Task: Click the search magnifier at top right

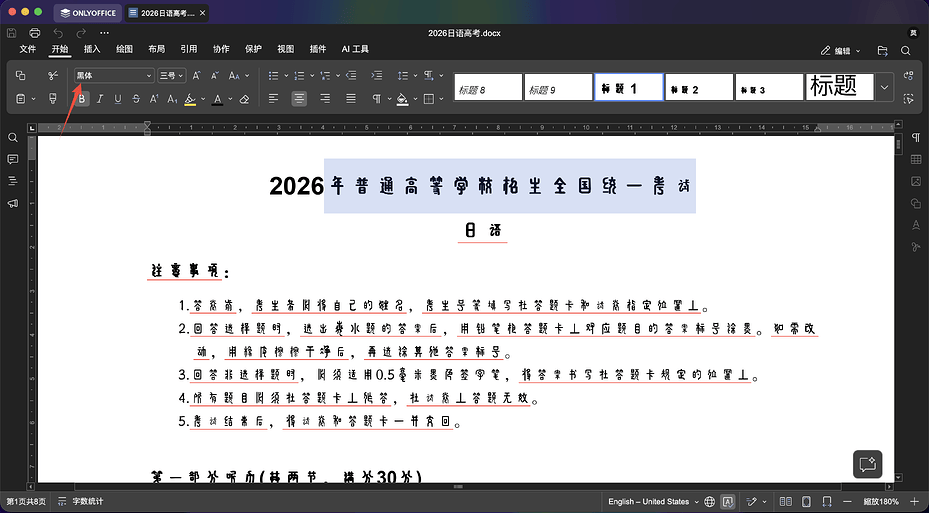Action: click(906, 51)
